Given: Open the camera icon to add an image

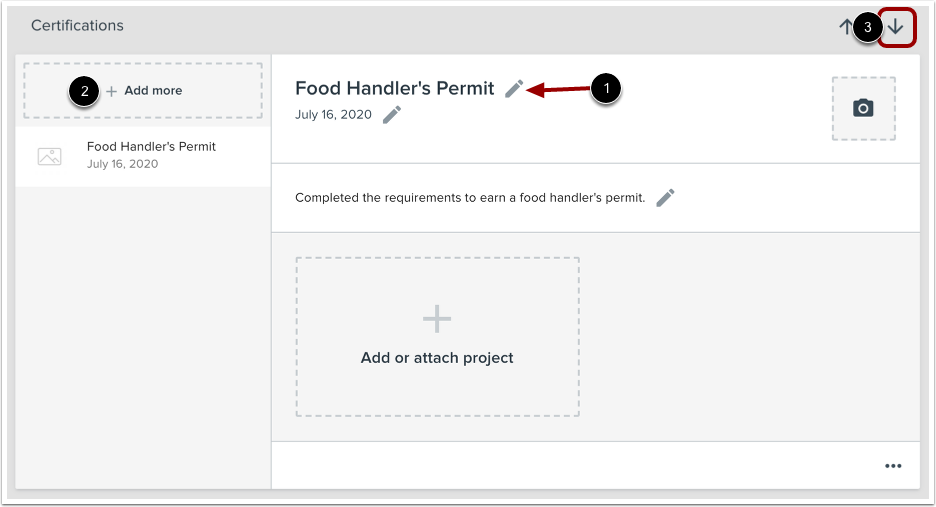Looking at the screenshot, I should click(863, 108).
